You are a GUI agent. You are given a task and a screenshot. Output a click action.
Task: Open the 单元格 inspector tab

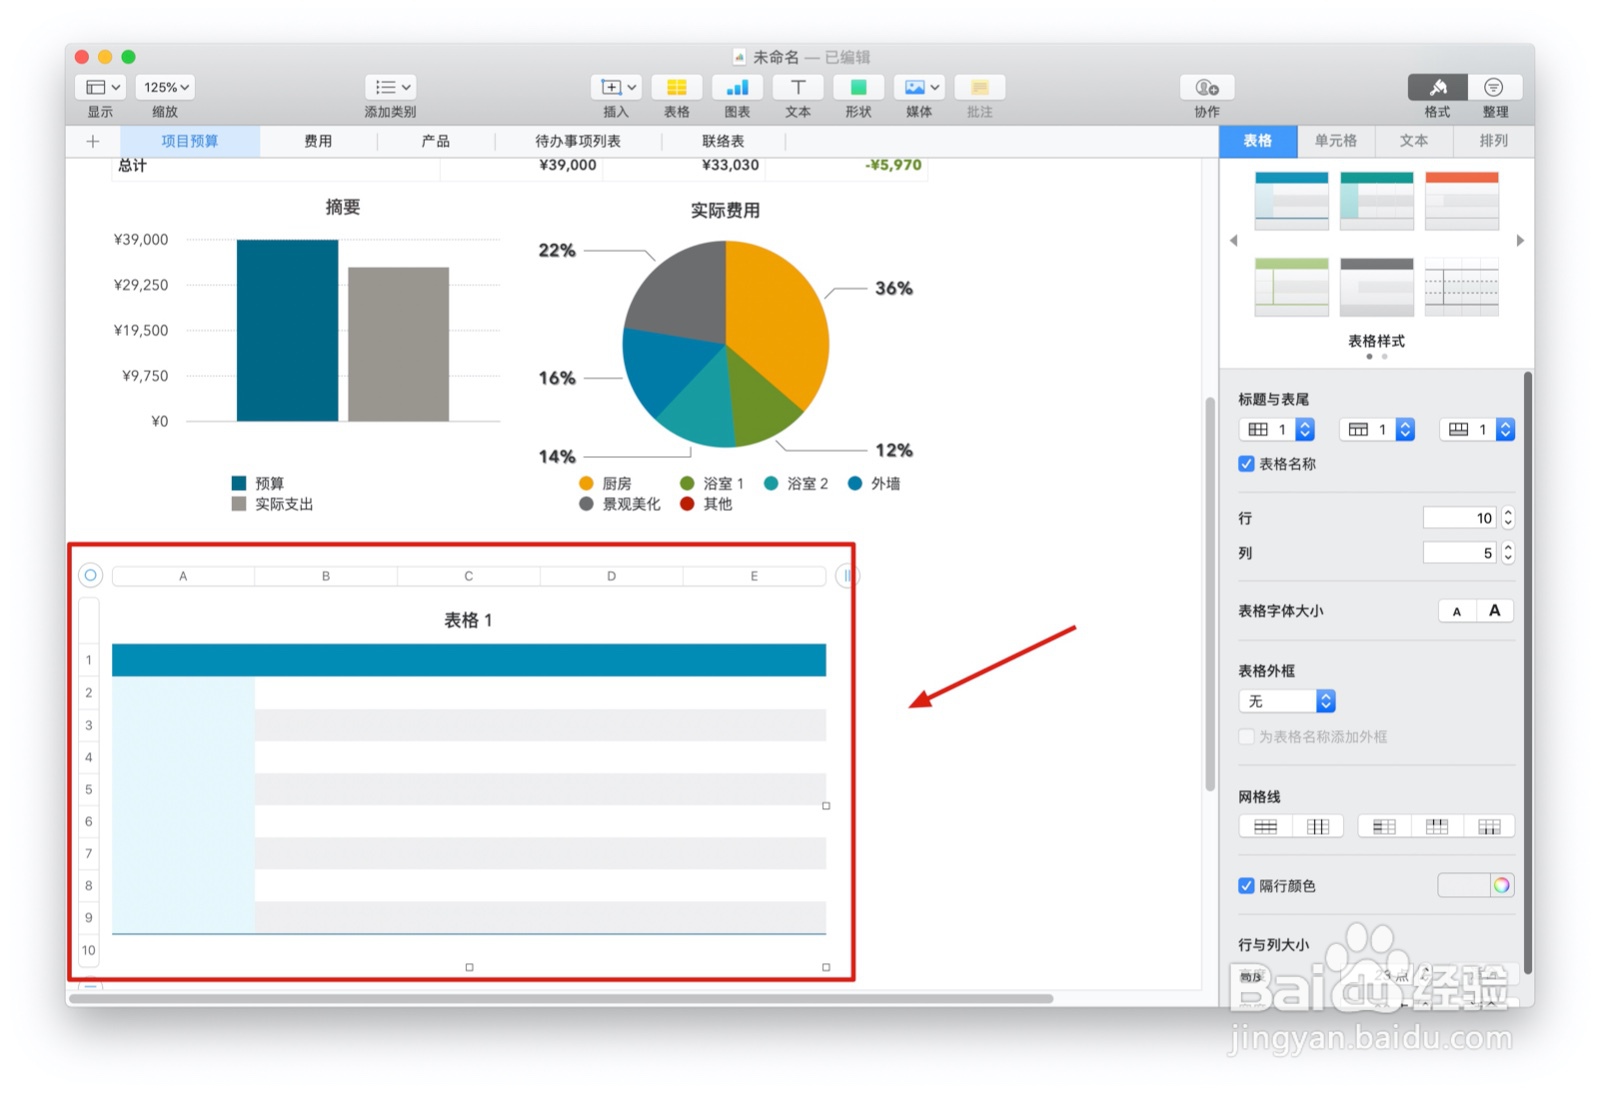[1336, 141]
